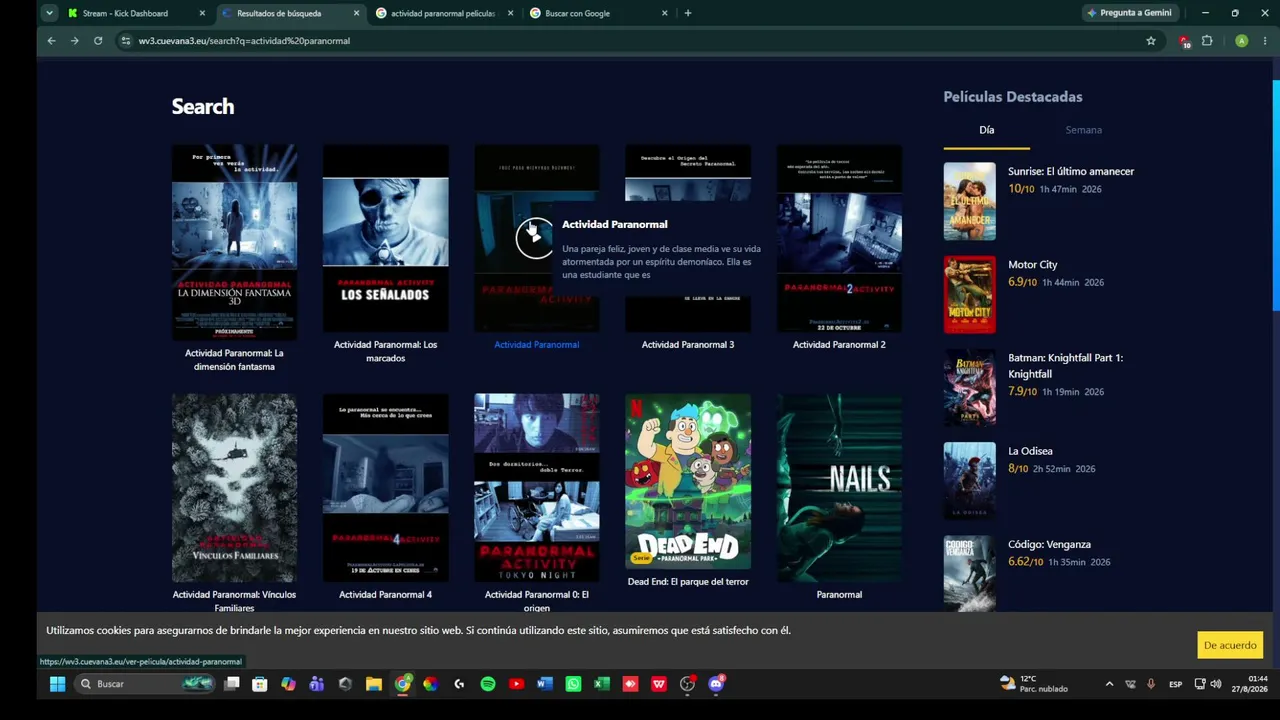This screenshot has width=1280, height=720.
Task: Launch Microsoft Excel from the taskbar
Action: point(602,684)
